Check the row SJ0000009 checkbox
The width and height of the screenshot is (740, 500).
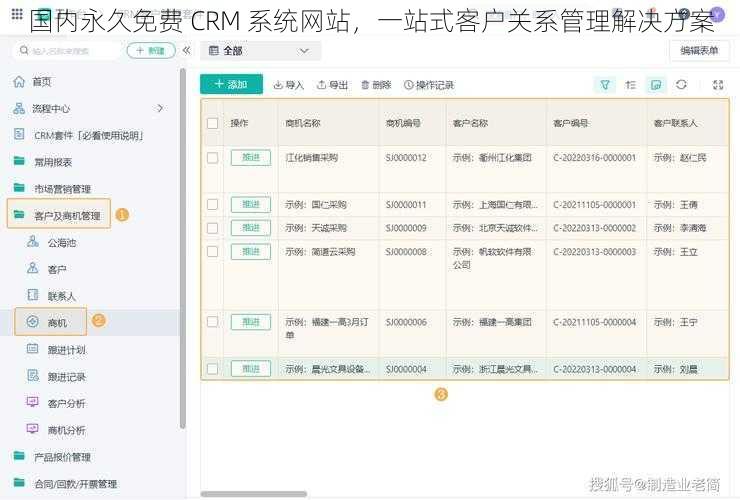(x=212, y=228)
